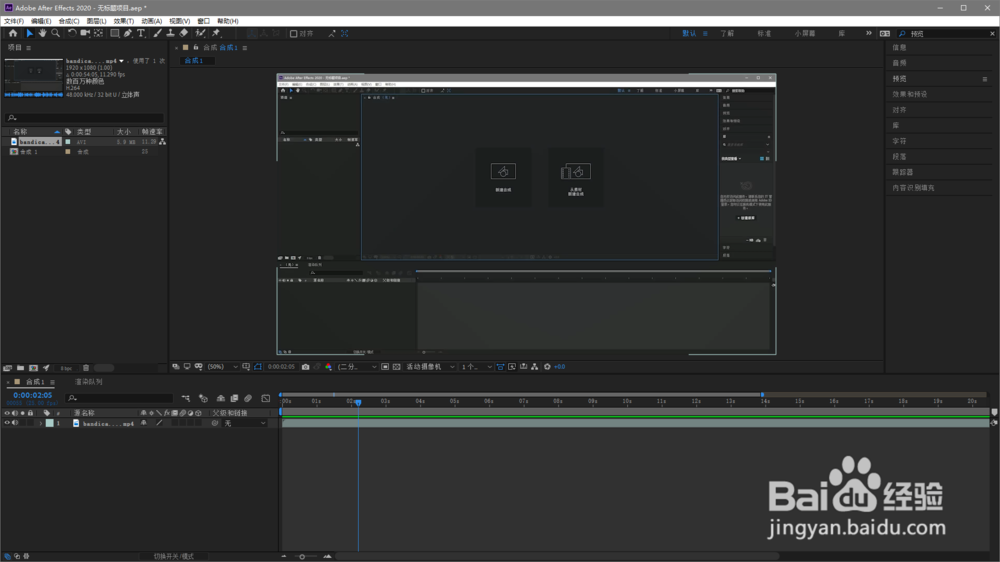Select the Eraser tool
1000x562 pixels.
tap(184, 33)
